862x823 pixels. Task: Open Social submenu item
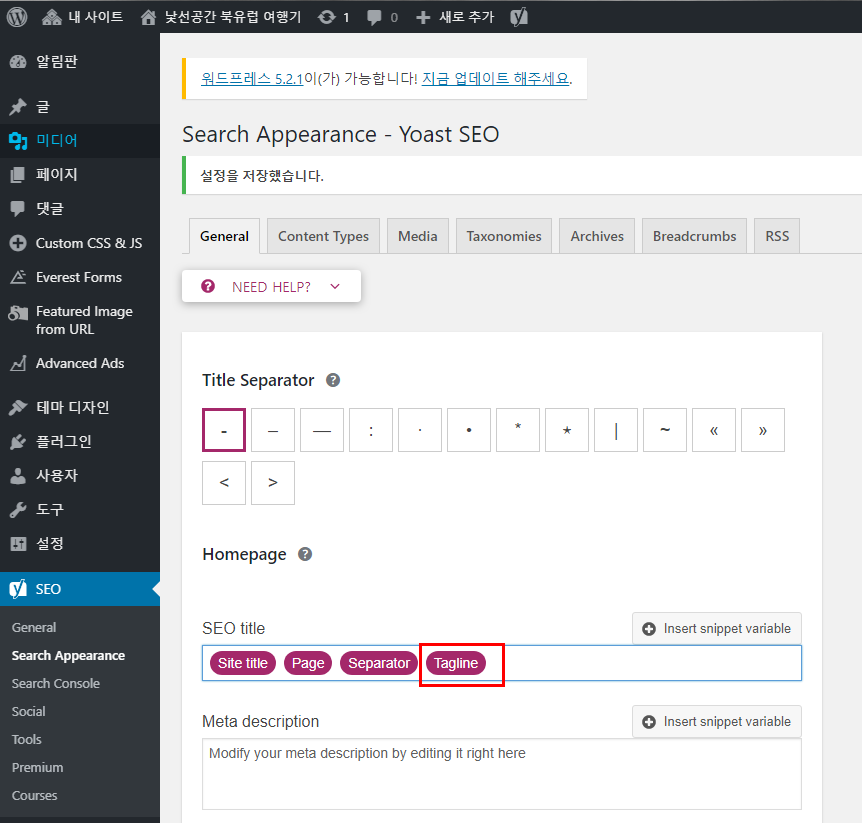click(x=29, y=711)
